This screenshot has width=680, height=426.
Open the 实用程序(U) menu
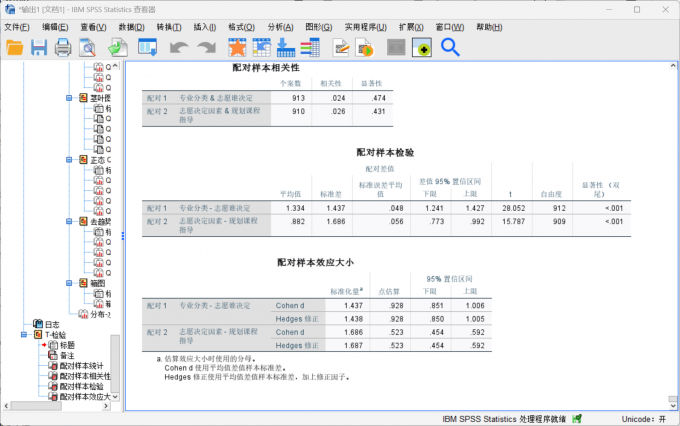click(x=366, y=27)
